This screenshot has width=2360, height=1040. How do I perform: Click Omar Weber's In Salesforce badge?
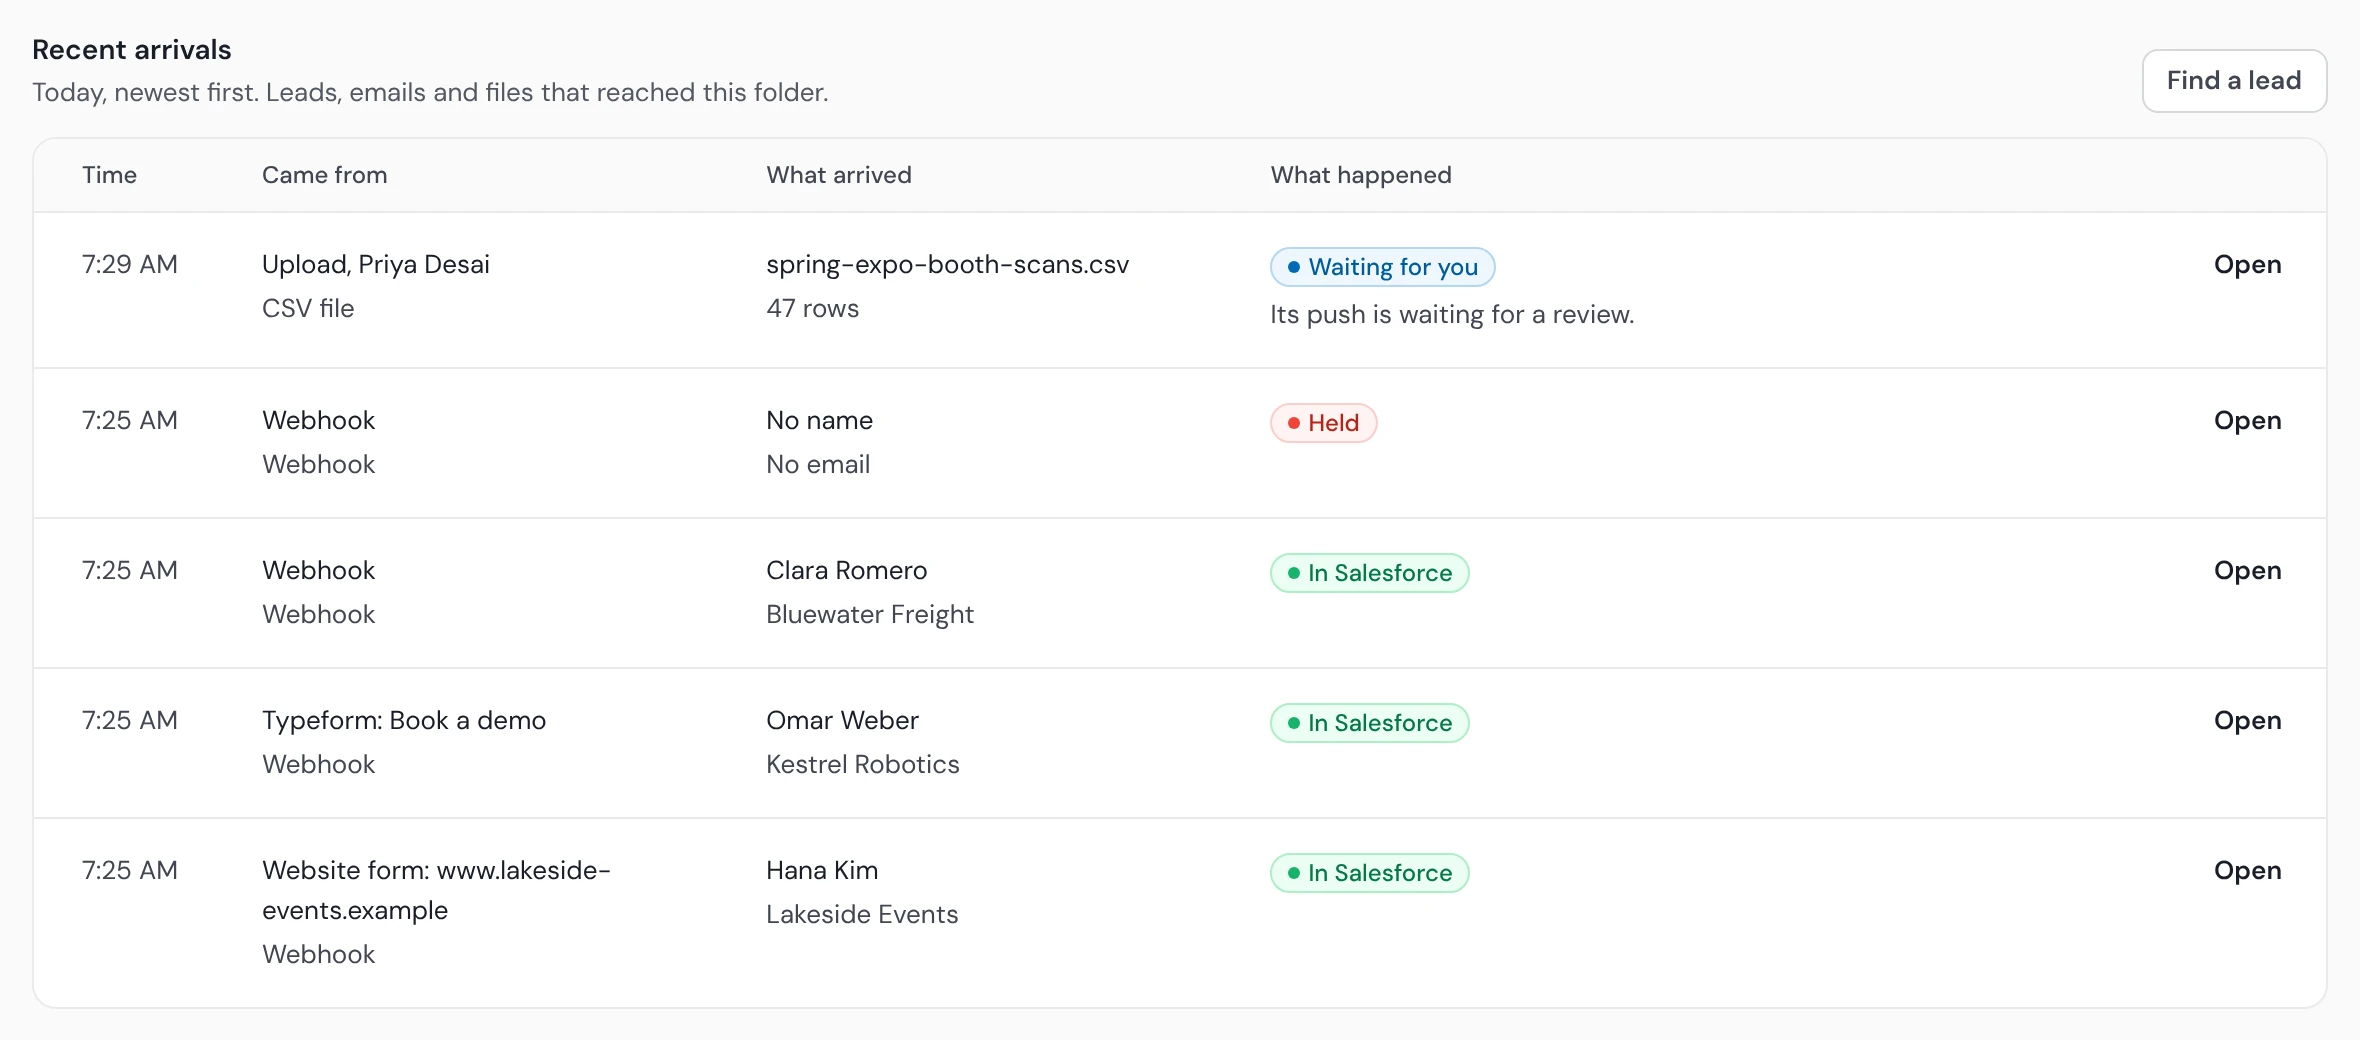point(1369,723)
